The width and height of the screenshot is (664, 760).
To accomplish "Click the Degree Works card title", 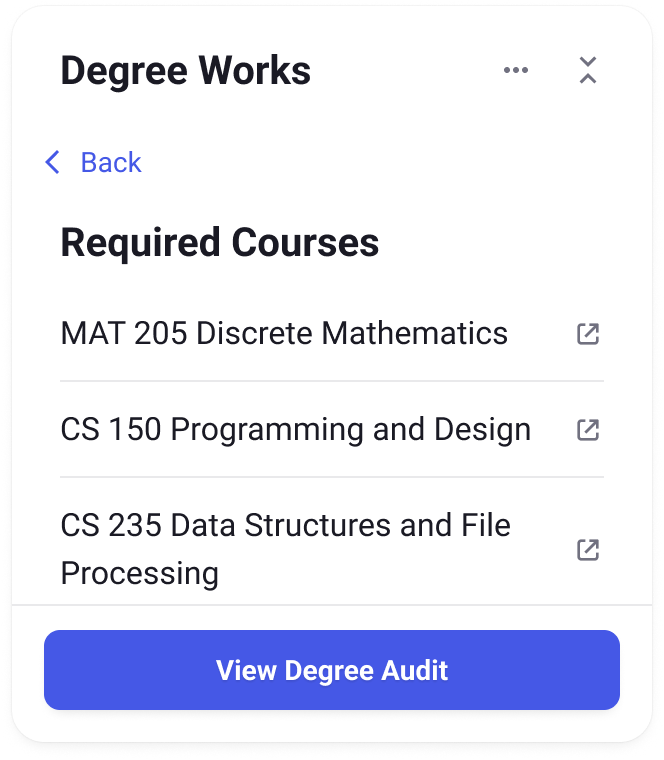I will 186,71.
